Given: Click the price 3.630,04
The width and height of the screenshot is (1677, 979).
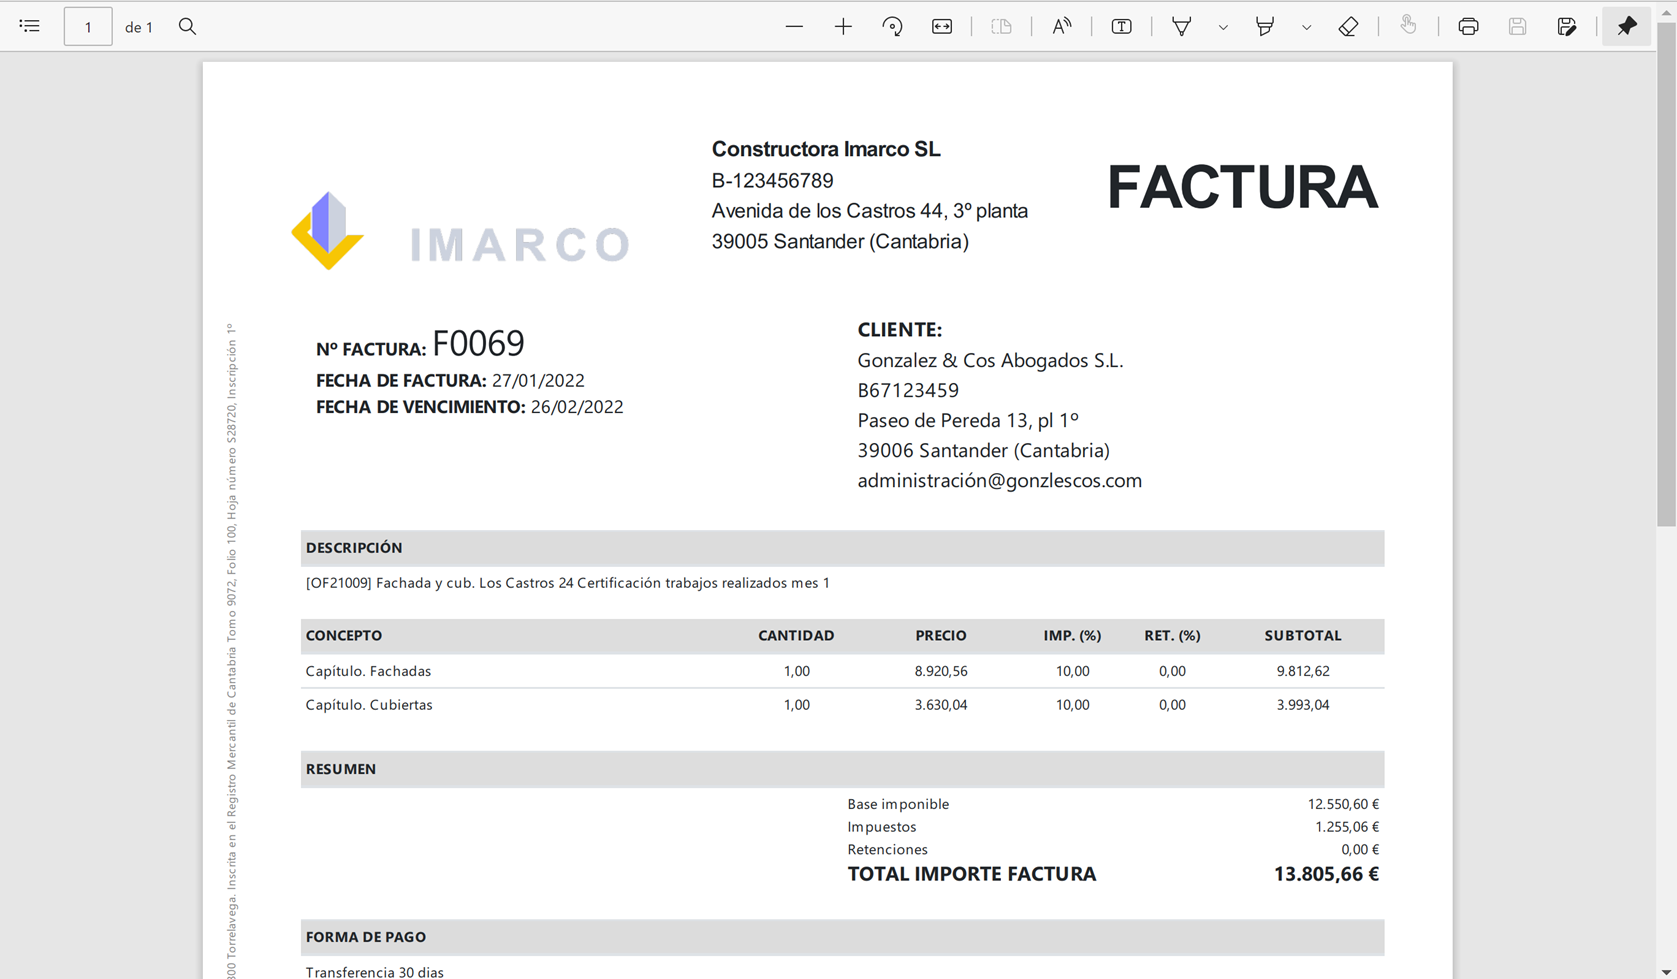Looking at the screenshot, I should point(941,705).
